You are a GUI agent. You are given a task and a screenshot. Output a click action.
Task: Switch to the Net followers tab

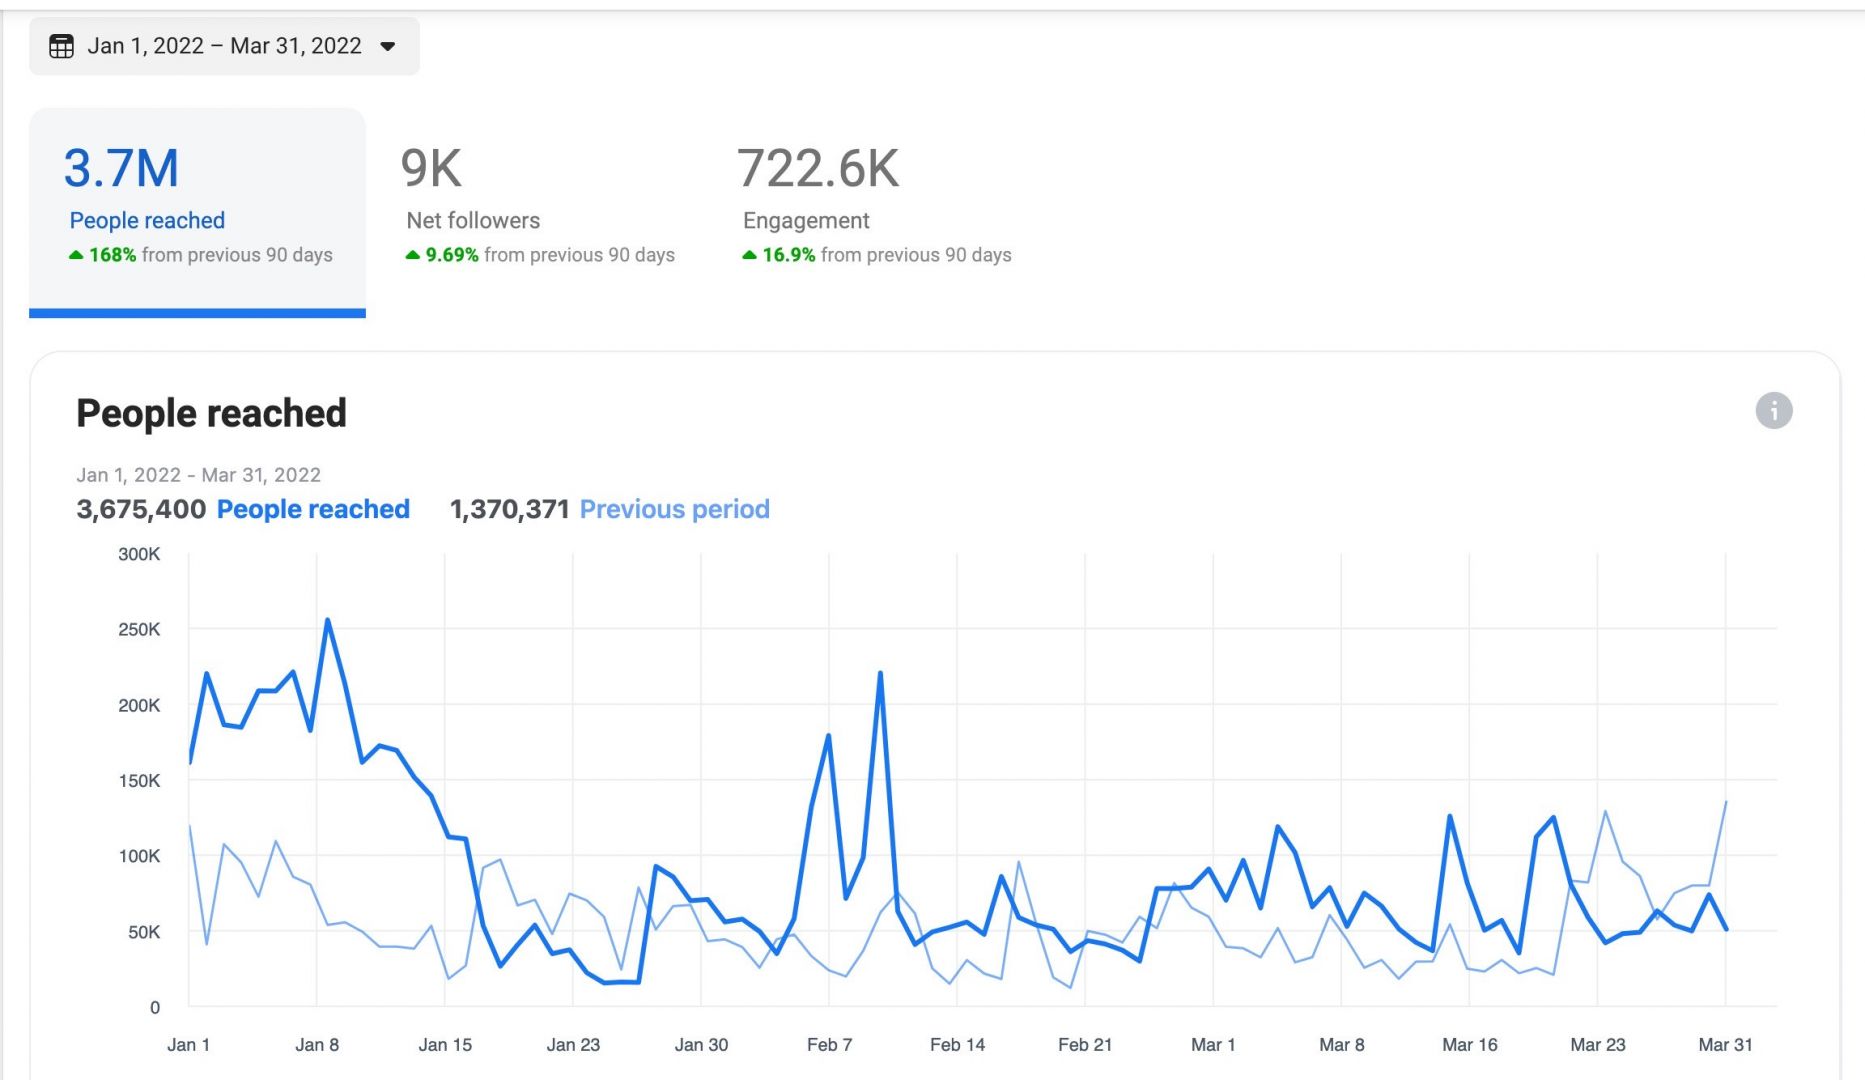point(539,210)
